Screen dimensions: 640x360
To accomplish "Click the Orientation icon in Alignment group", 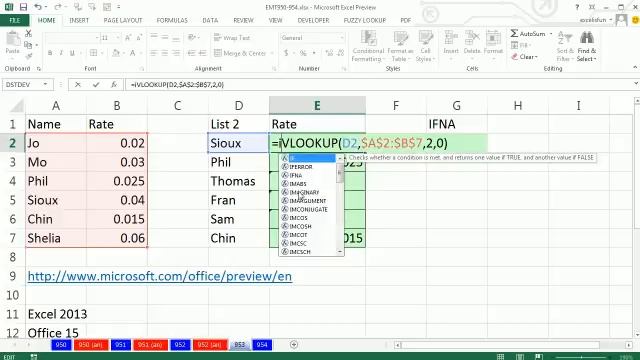I will click(192, 38).
